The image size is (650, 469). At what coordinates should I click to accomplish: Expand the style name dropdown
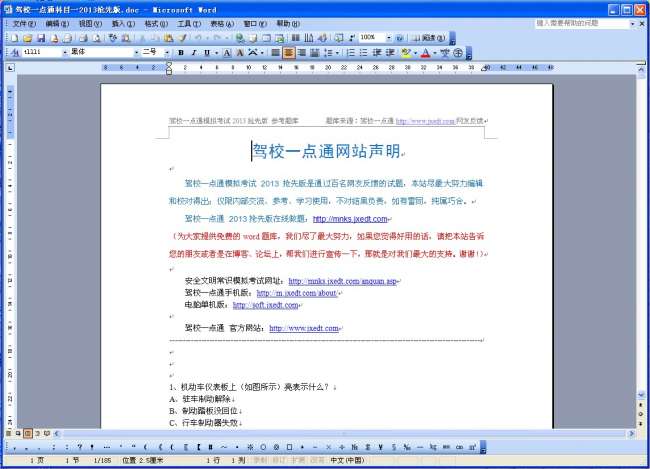coord(65,52)
